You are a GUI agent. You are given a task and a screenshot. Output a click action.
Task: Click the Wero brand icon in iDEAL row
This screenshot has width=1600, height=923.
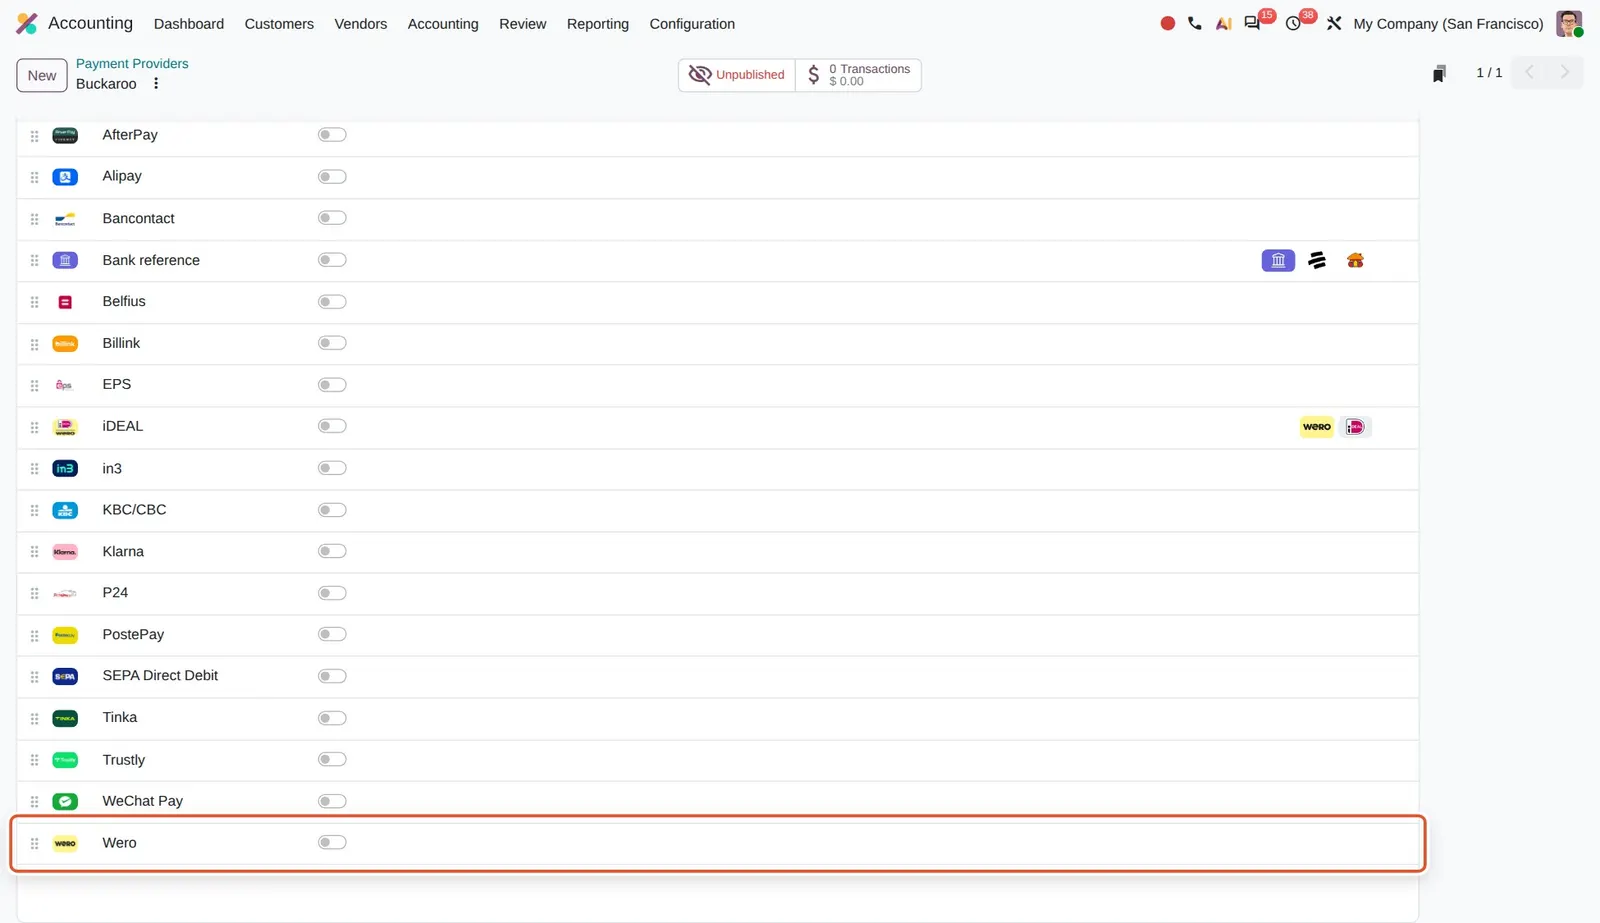(1317, 427)
